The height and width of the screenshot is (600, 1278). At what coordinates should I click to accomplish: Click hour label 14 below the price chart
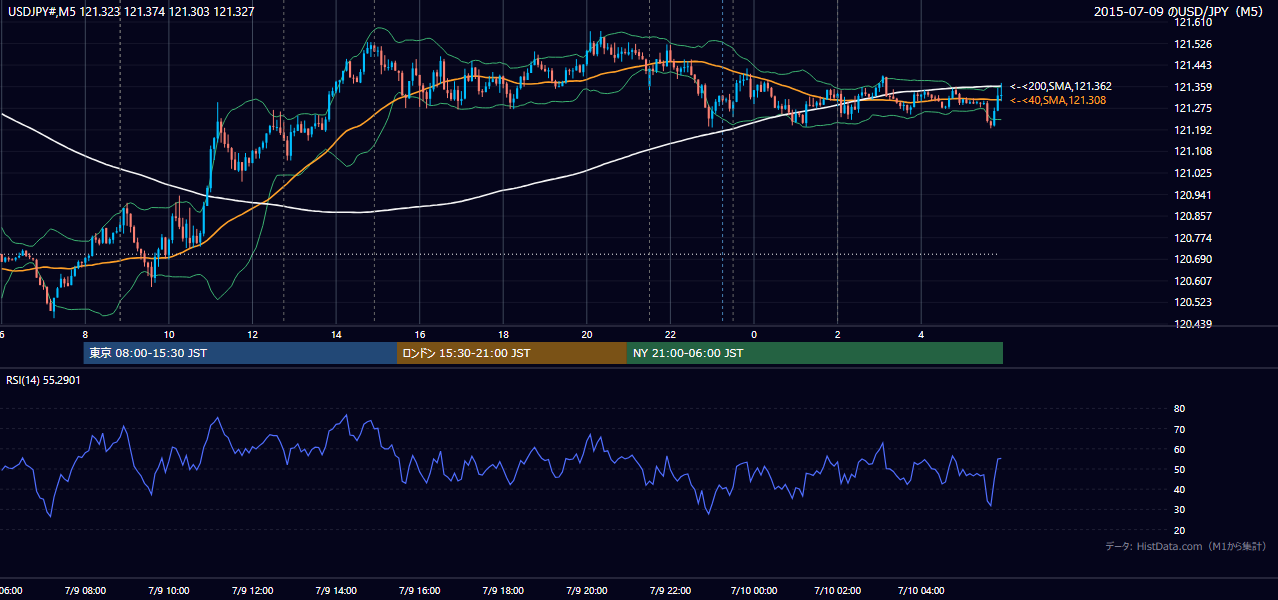click(x=336, y=334)
